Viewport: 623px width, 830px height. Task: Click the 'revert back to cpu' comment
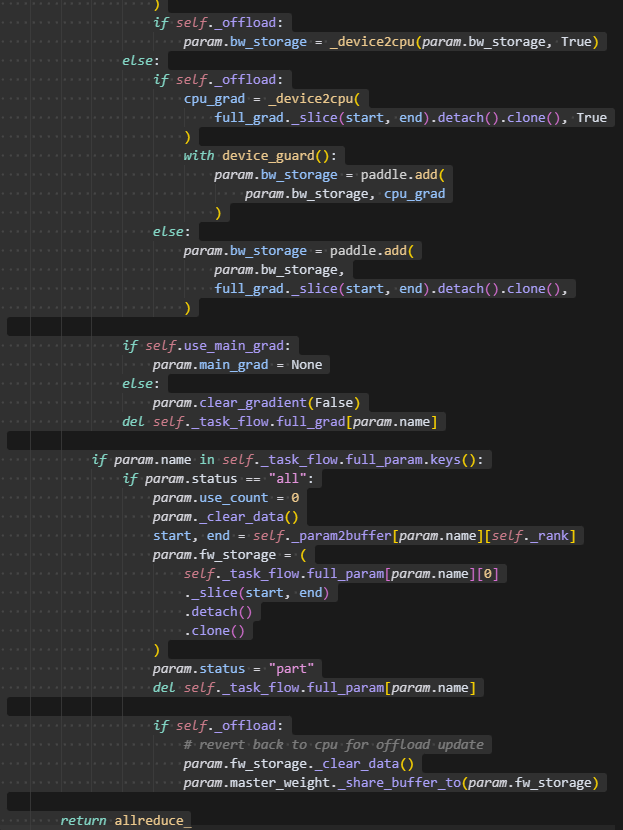point(334,745)
